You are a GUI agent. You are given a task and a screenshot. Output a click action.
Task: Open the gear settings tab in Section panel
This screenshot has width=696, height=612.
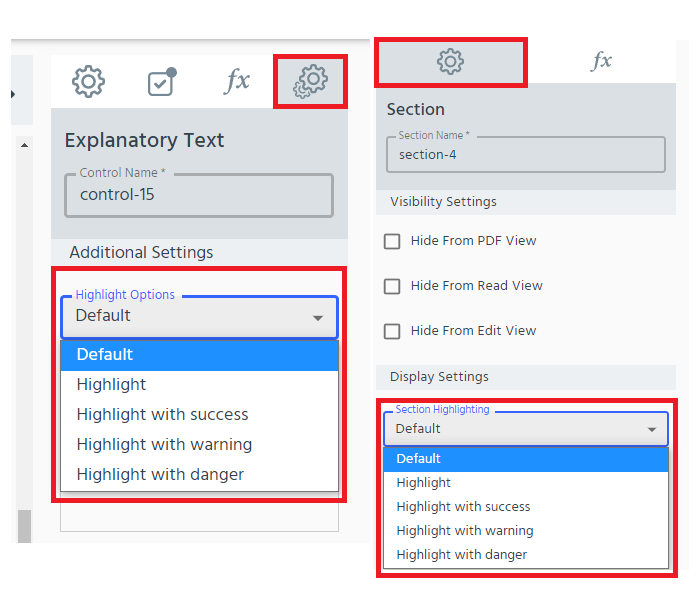[x=451, y=61]
